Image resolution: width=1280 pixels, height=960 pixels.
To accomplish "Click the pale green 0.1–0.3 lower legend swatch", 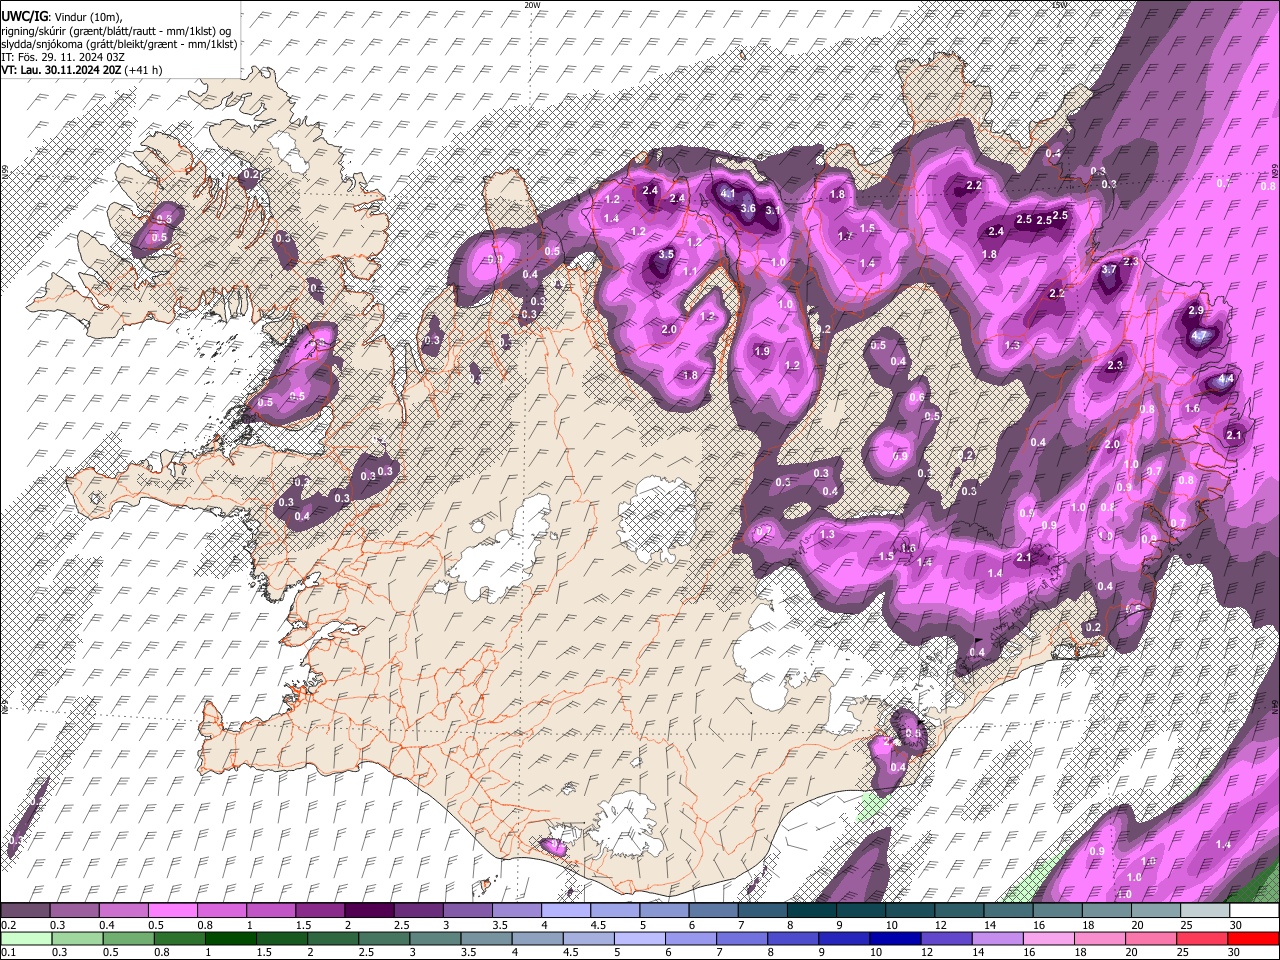I will pos(25,938).
